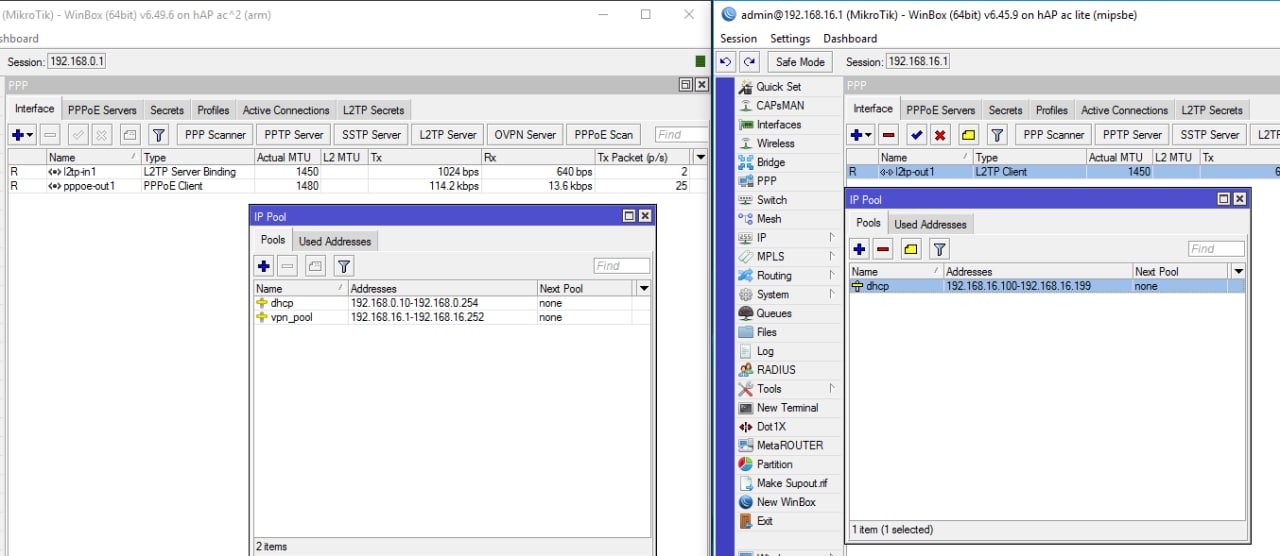Viewport: 1280px width, 556px height.
Task: Open Interfaces in the sidebar menu
Action: (x=778, y=125)
